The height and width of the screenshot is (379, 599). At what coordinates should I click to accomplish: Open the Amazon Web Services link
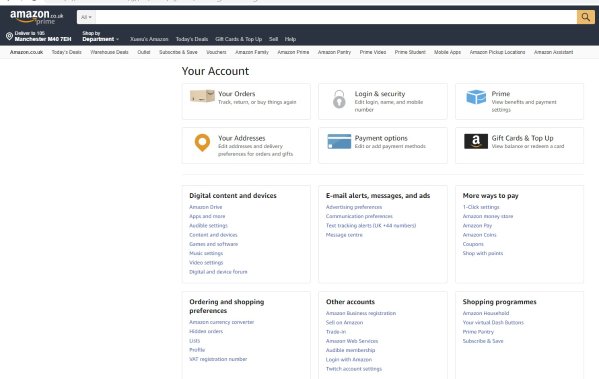[352, 341]
